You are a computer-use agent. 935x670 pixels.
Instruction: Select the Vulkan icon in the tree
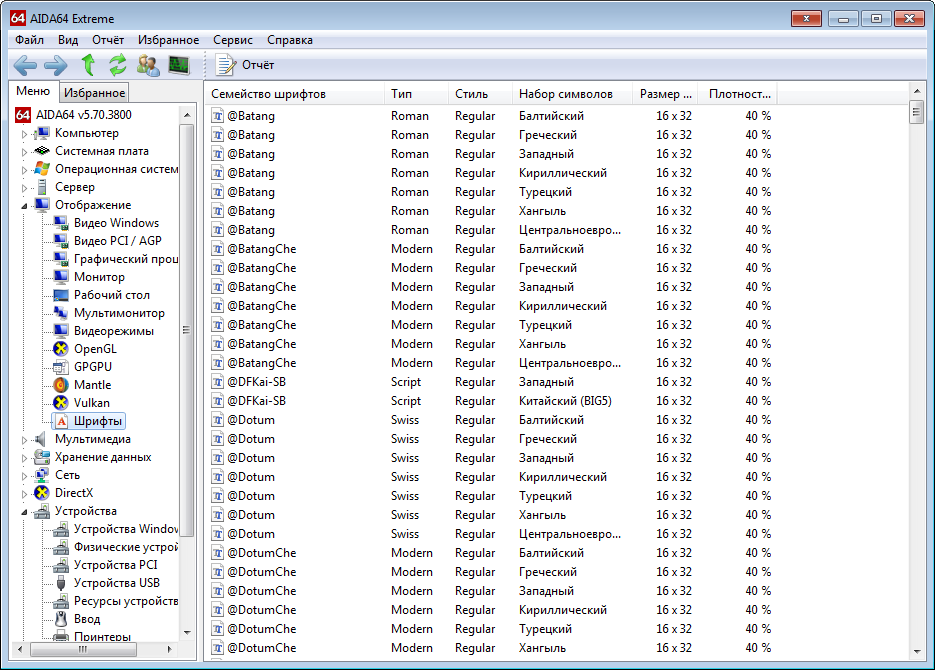pos(60,402)
